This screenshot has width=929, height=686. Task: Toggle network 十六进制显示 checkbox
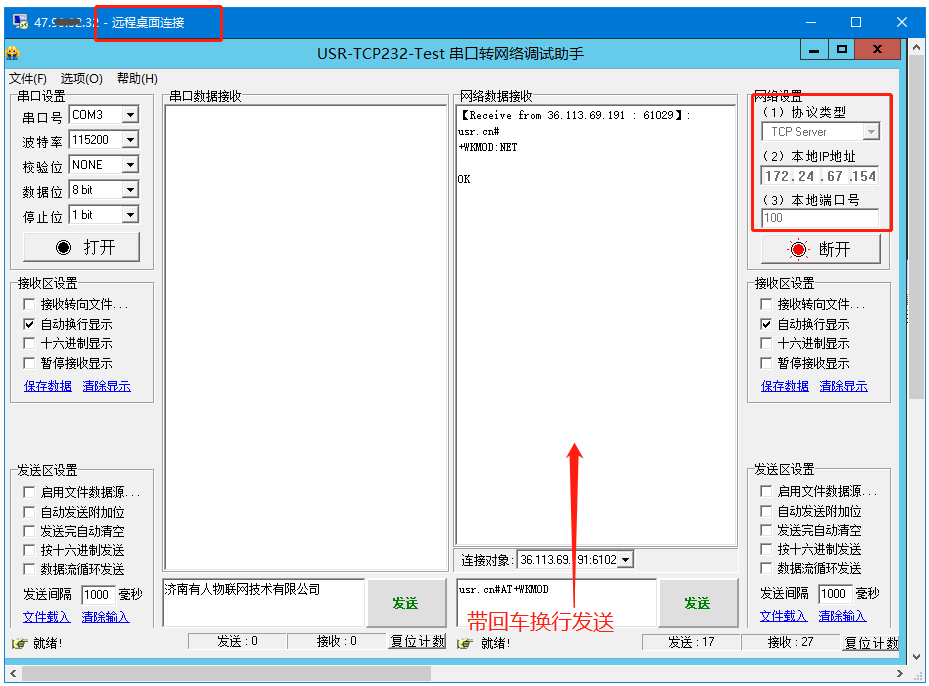pyautogui.click(x=766, y=344)
